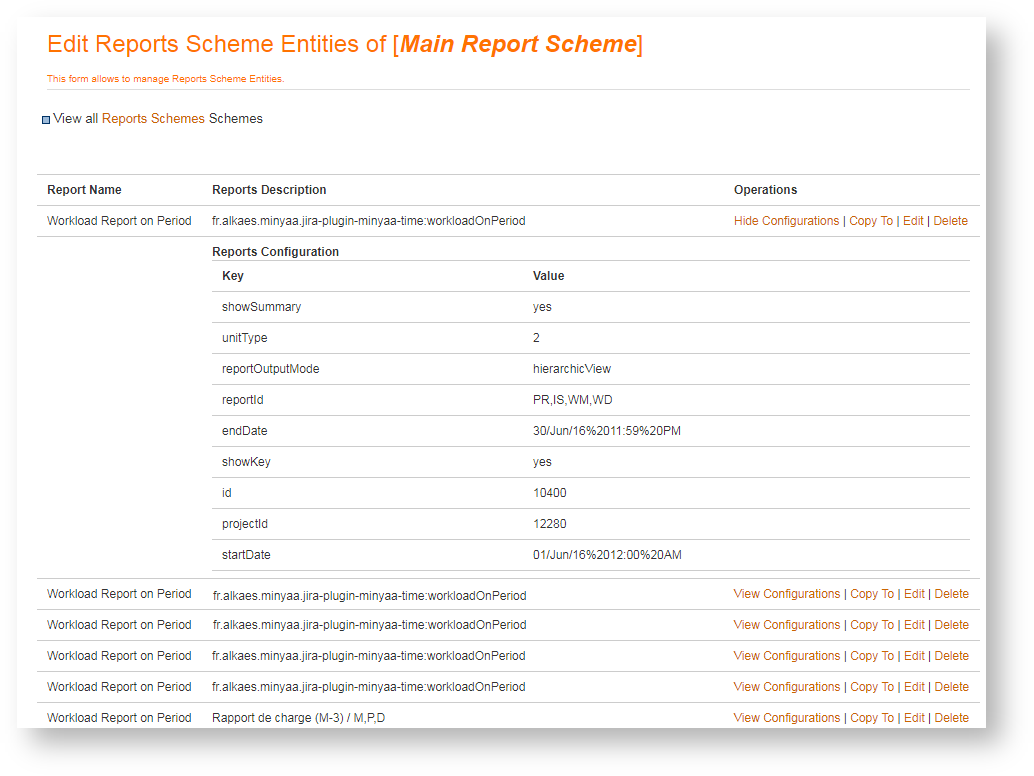Collapse details with Hide Configurations

786,221
